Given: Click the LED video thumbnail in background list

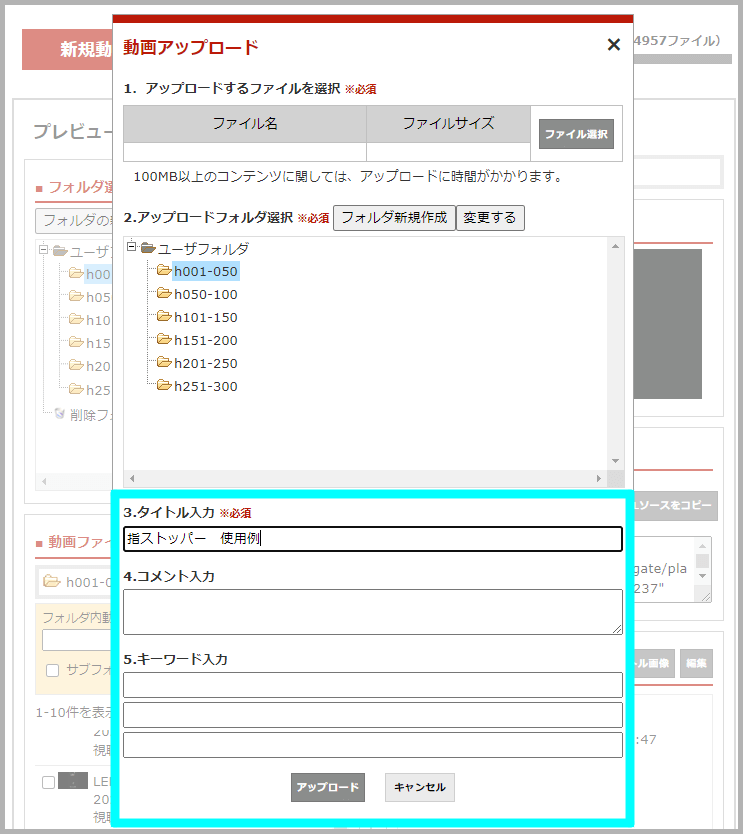Looking at the screenshot, I should [x=73, y=780].
